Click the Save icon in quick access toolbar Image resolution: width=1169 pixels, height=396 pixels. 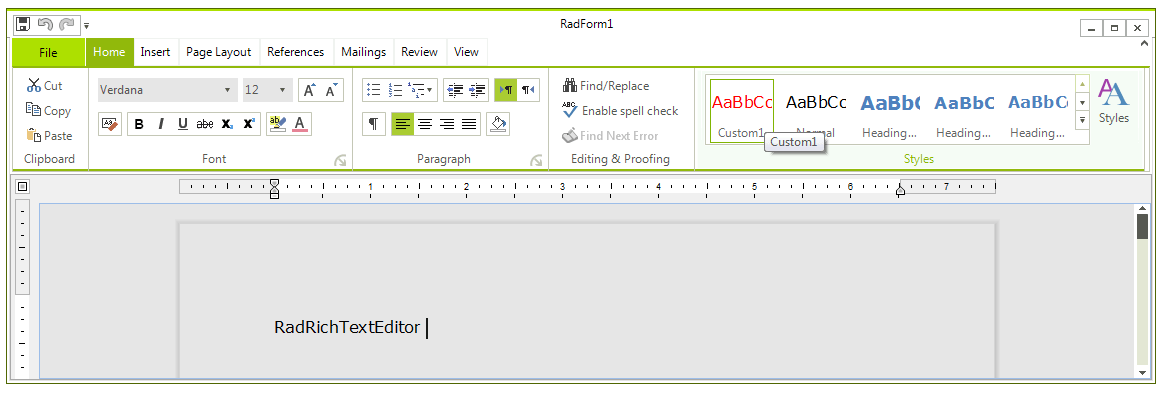[x=23, y=24]
